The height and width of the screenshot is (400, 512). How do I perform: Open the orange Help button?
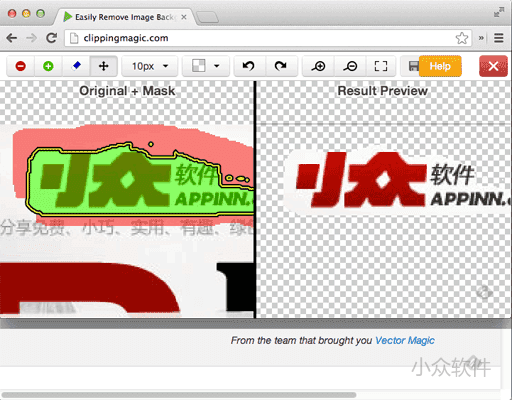(x=440, y=66)
